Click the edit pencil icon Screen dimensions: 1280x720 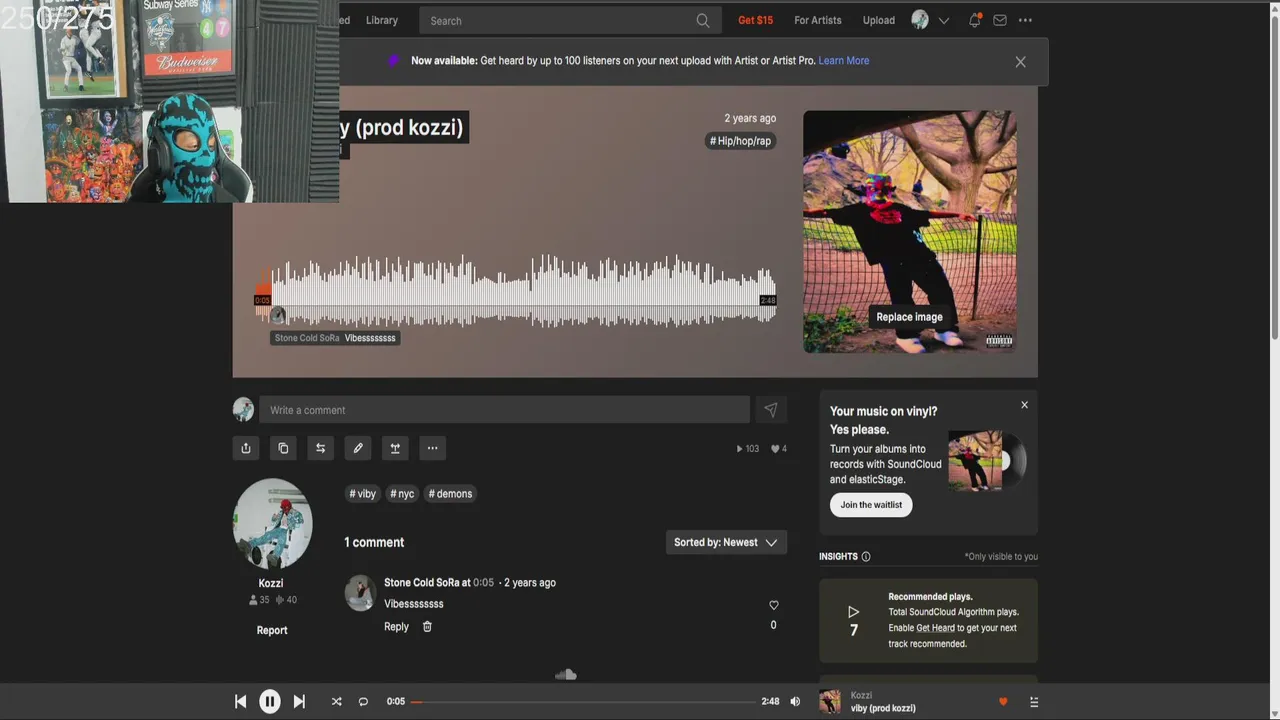[x=358, y=448]
